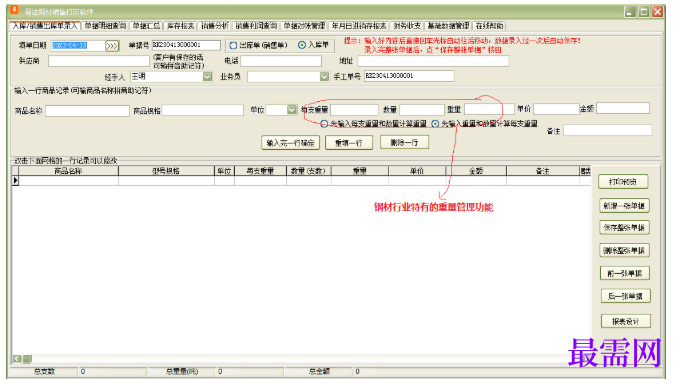Viewport: 680px width, 384px height.
Task: Focus the 商品名称 input field
Action: (87, 111)
